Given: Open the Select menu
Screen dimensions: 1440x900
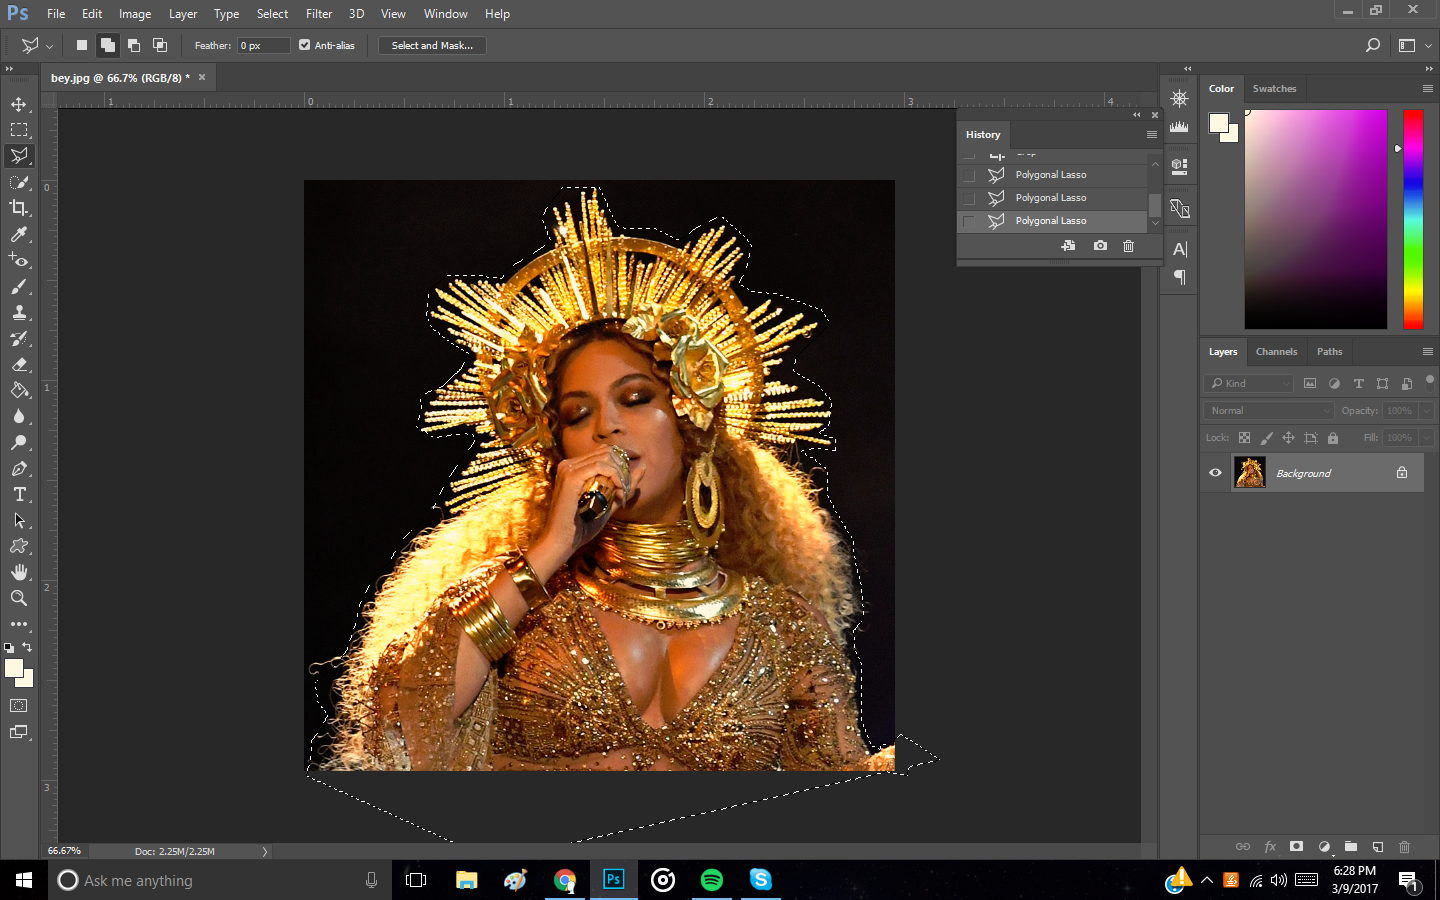Looking at the screenshot, I should tap(272, 14).
